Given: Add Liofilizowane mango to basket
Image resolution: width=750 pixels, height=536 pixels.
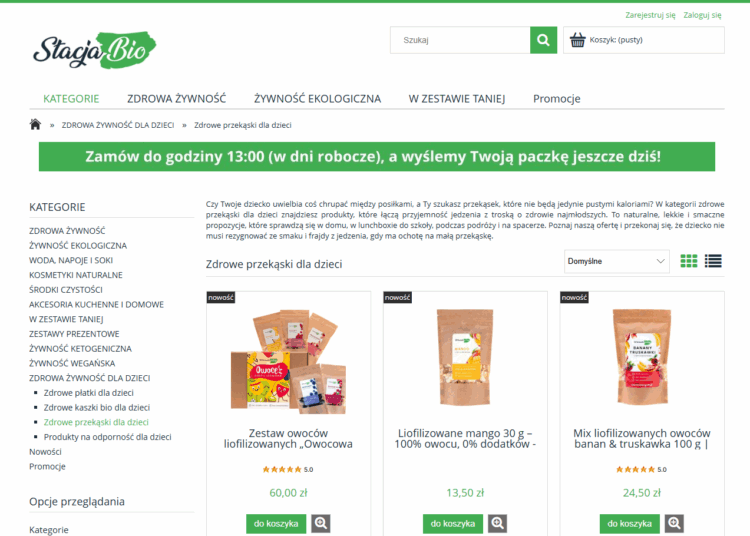Looking at the screenshot, I should pyautogui.click(x=452, y=524).
